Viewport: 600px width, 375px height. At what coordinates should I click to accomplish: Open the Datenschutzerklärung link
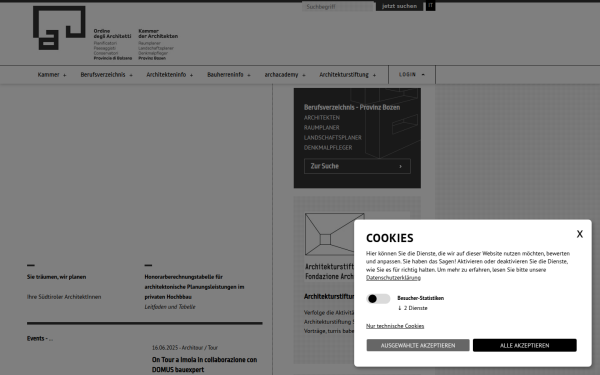click(393, 278)
